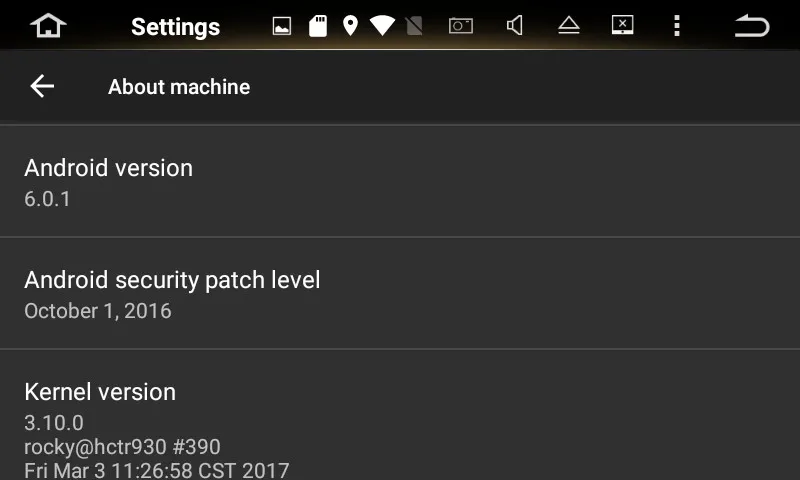Screen dimensions: 800x480
Task: Tap the GPS location pin icon
Action: coord(350,26)
